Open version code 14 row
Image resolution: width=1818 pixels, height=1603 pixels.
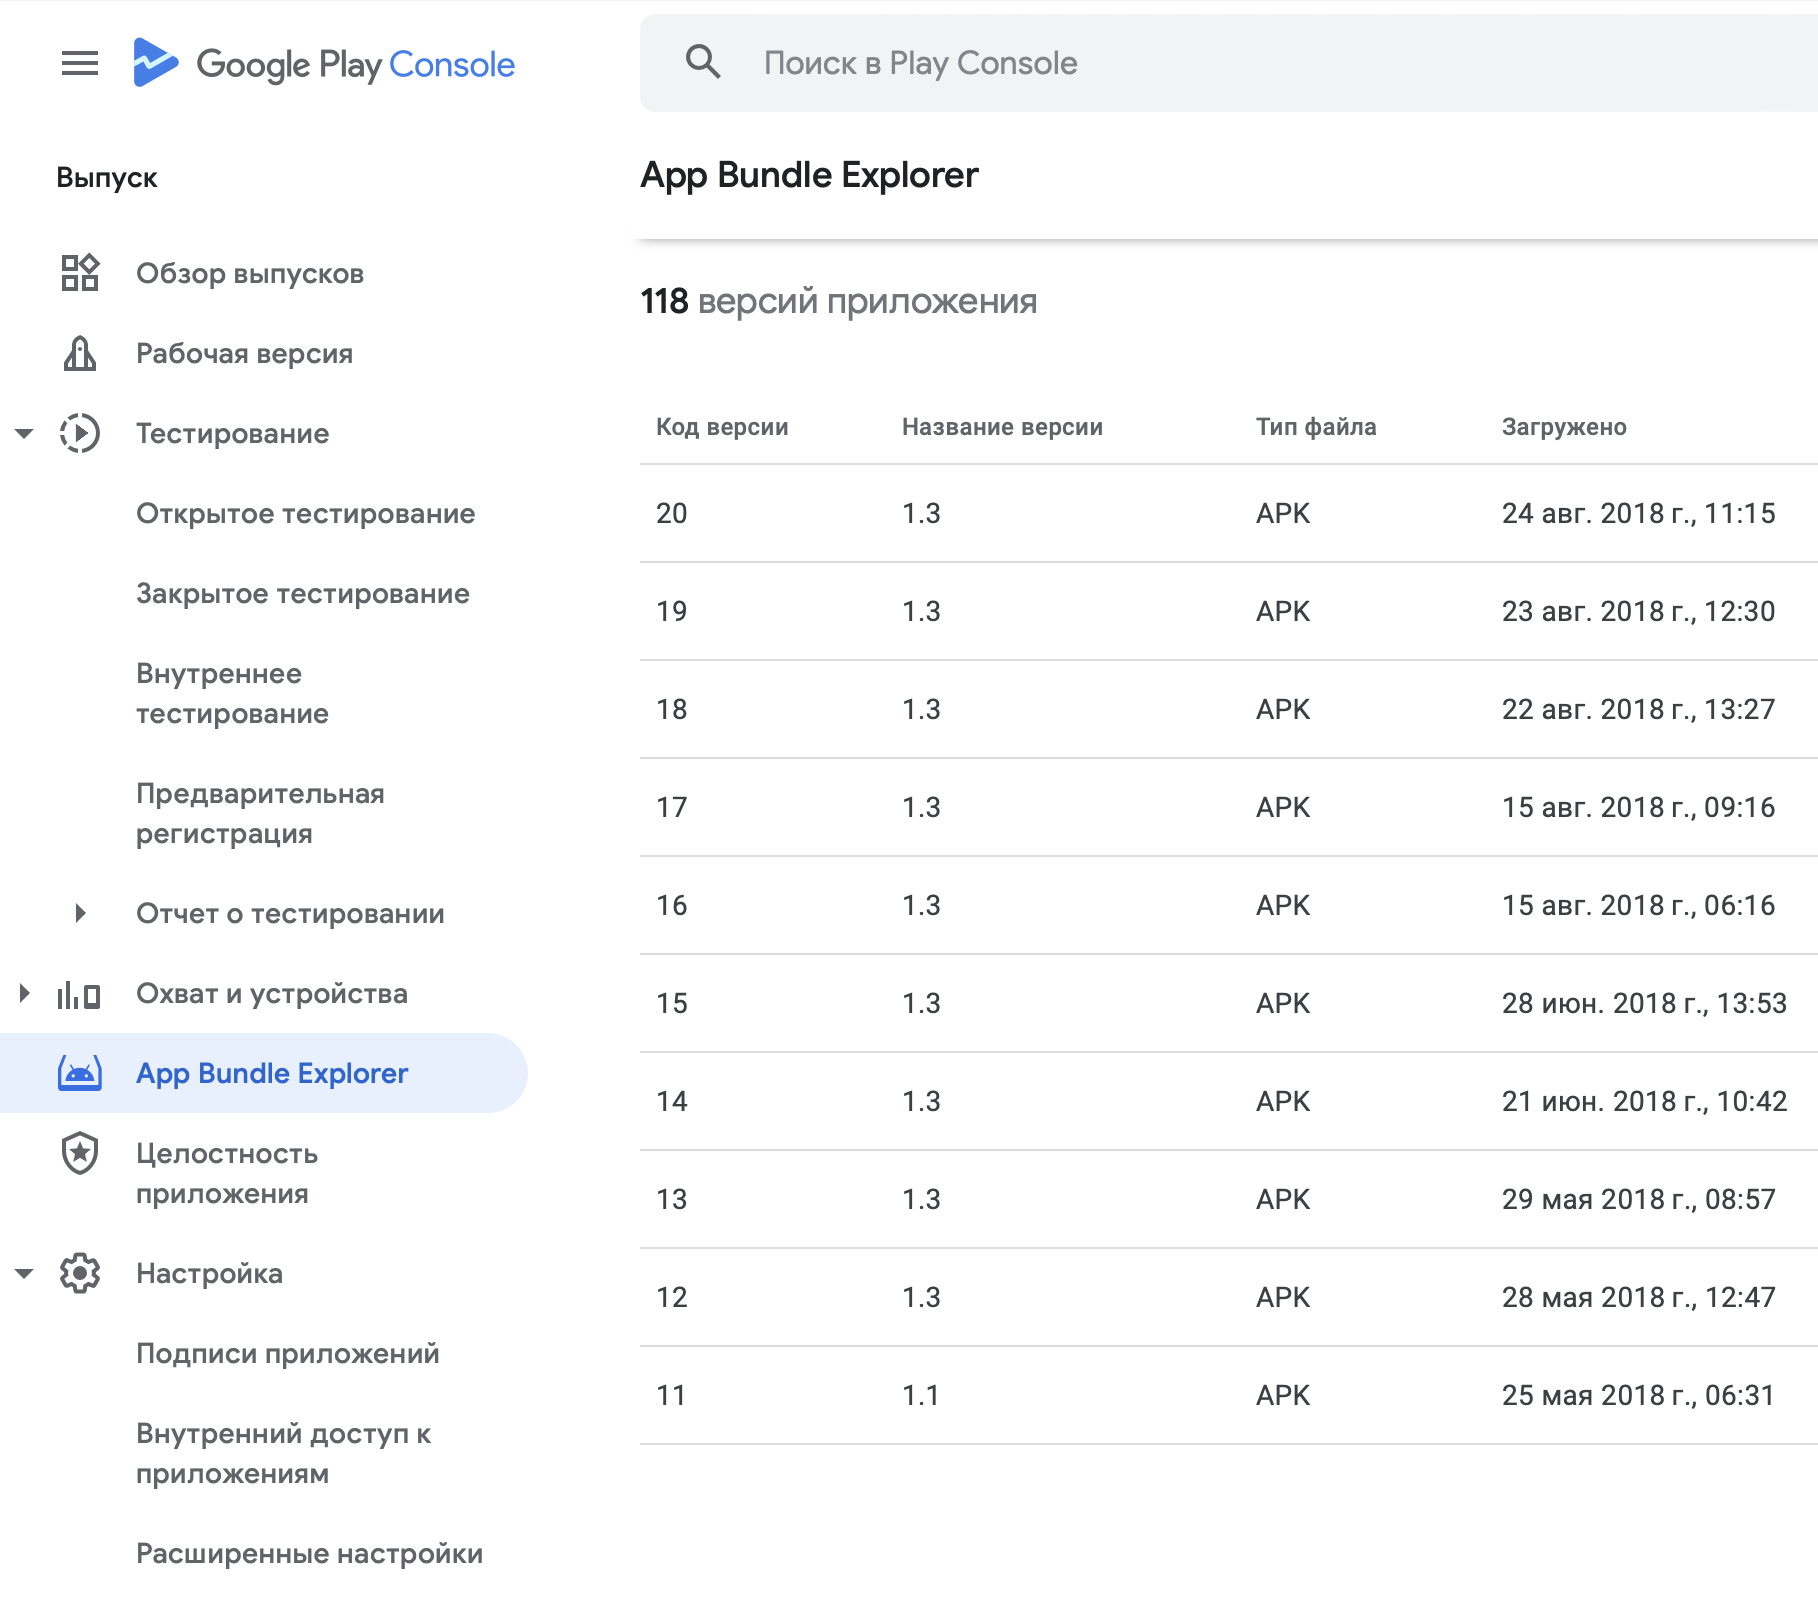[x=1229, y=1101]
